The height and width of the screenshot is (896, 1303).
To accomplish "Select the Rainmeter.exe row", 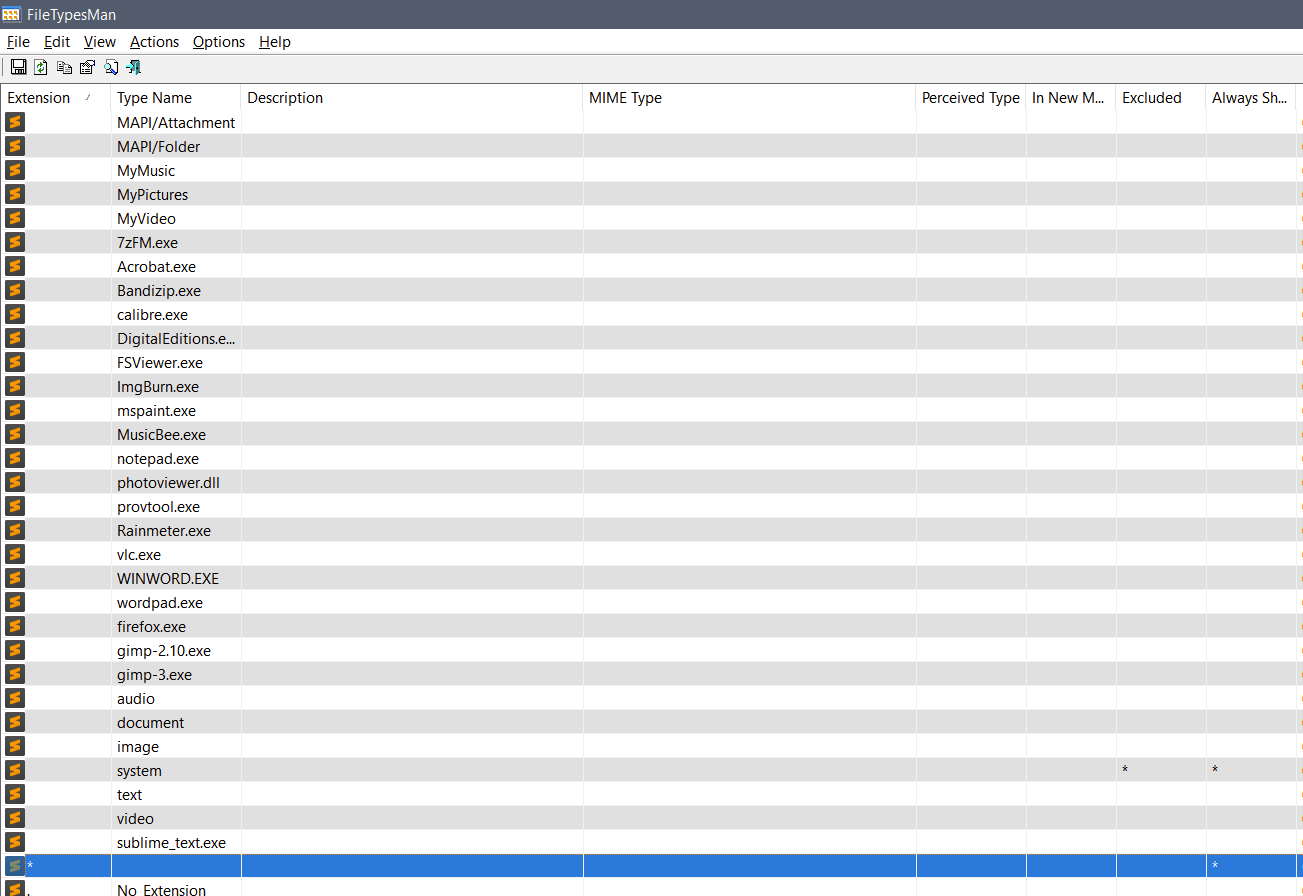I will click(651, 530).
